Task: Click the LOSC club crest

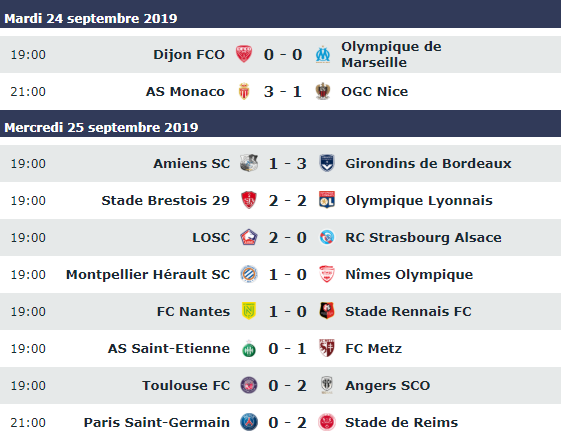Action: click(249, 237)
